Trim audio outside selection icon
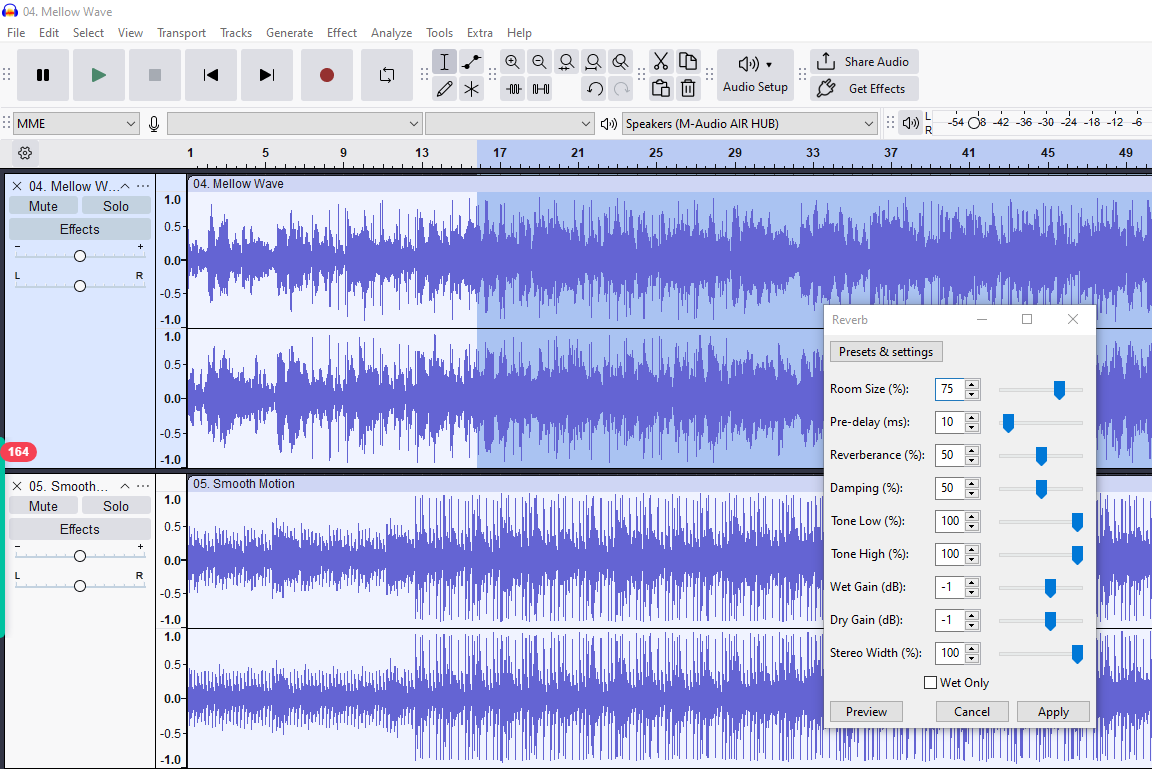 click(514, 89)
